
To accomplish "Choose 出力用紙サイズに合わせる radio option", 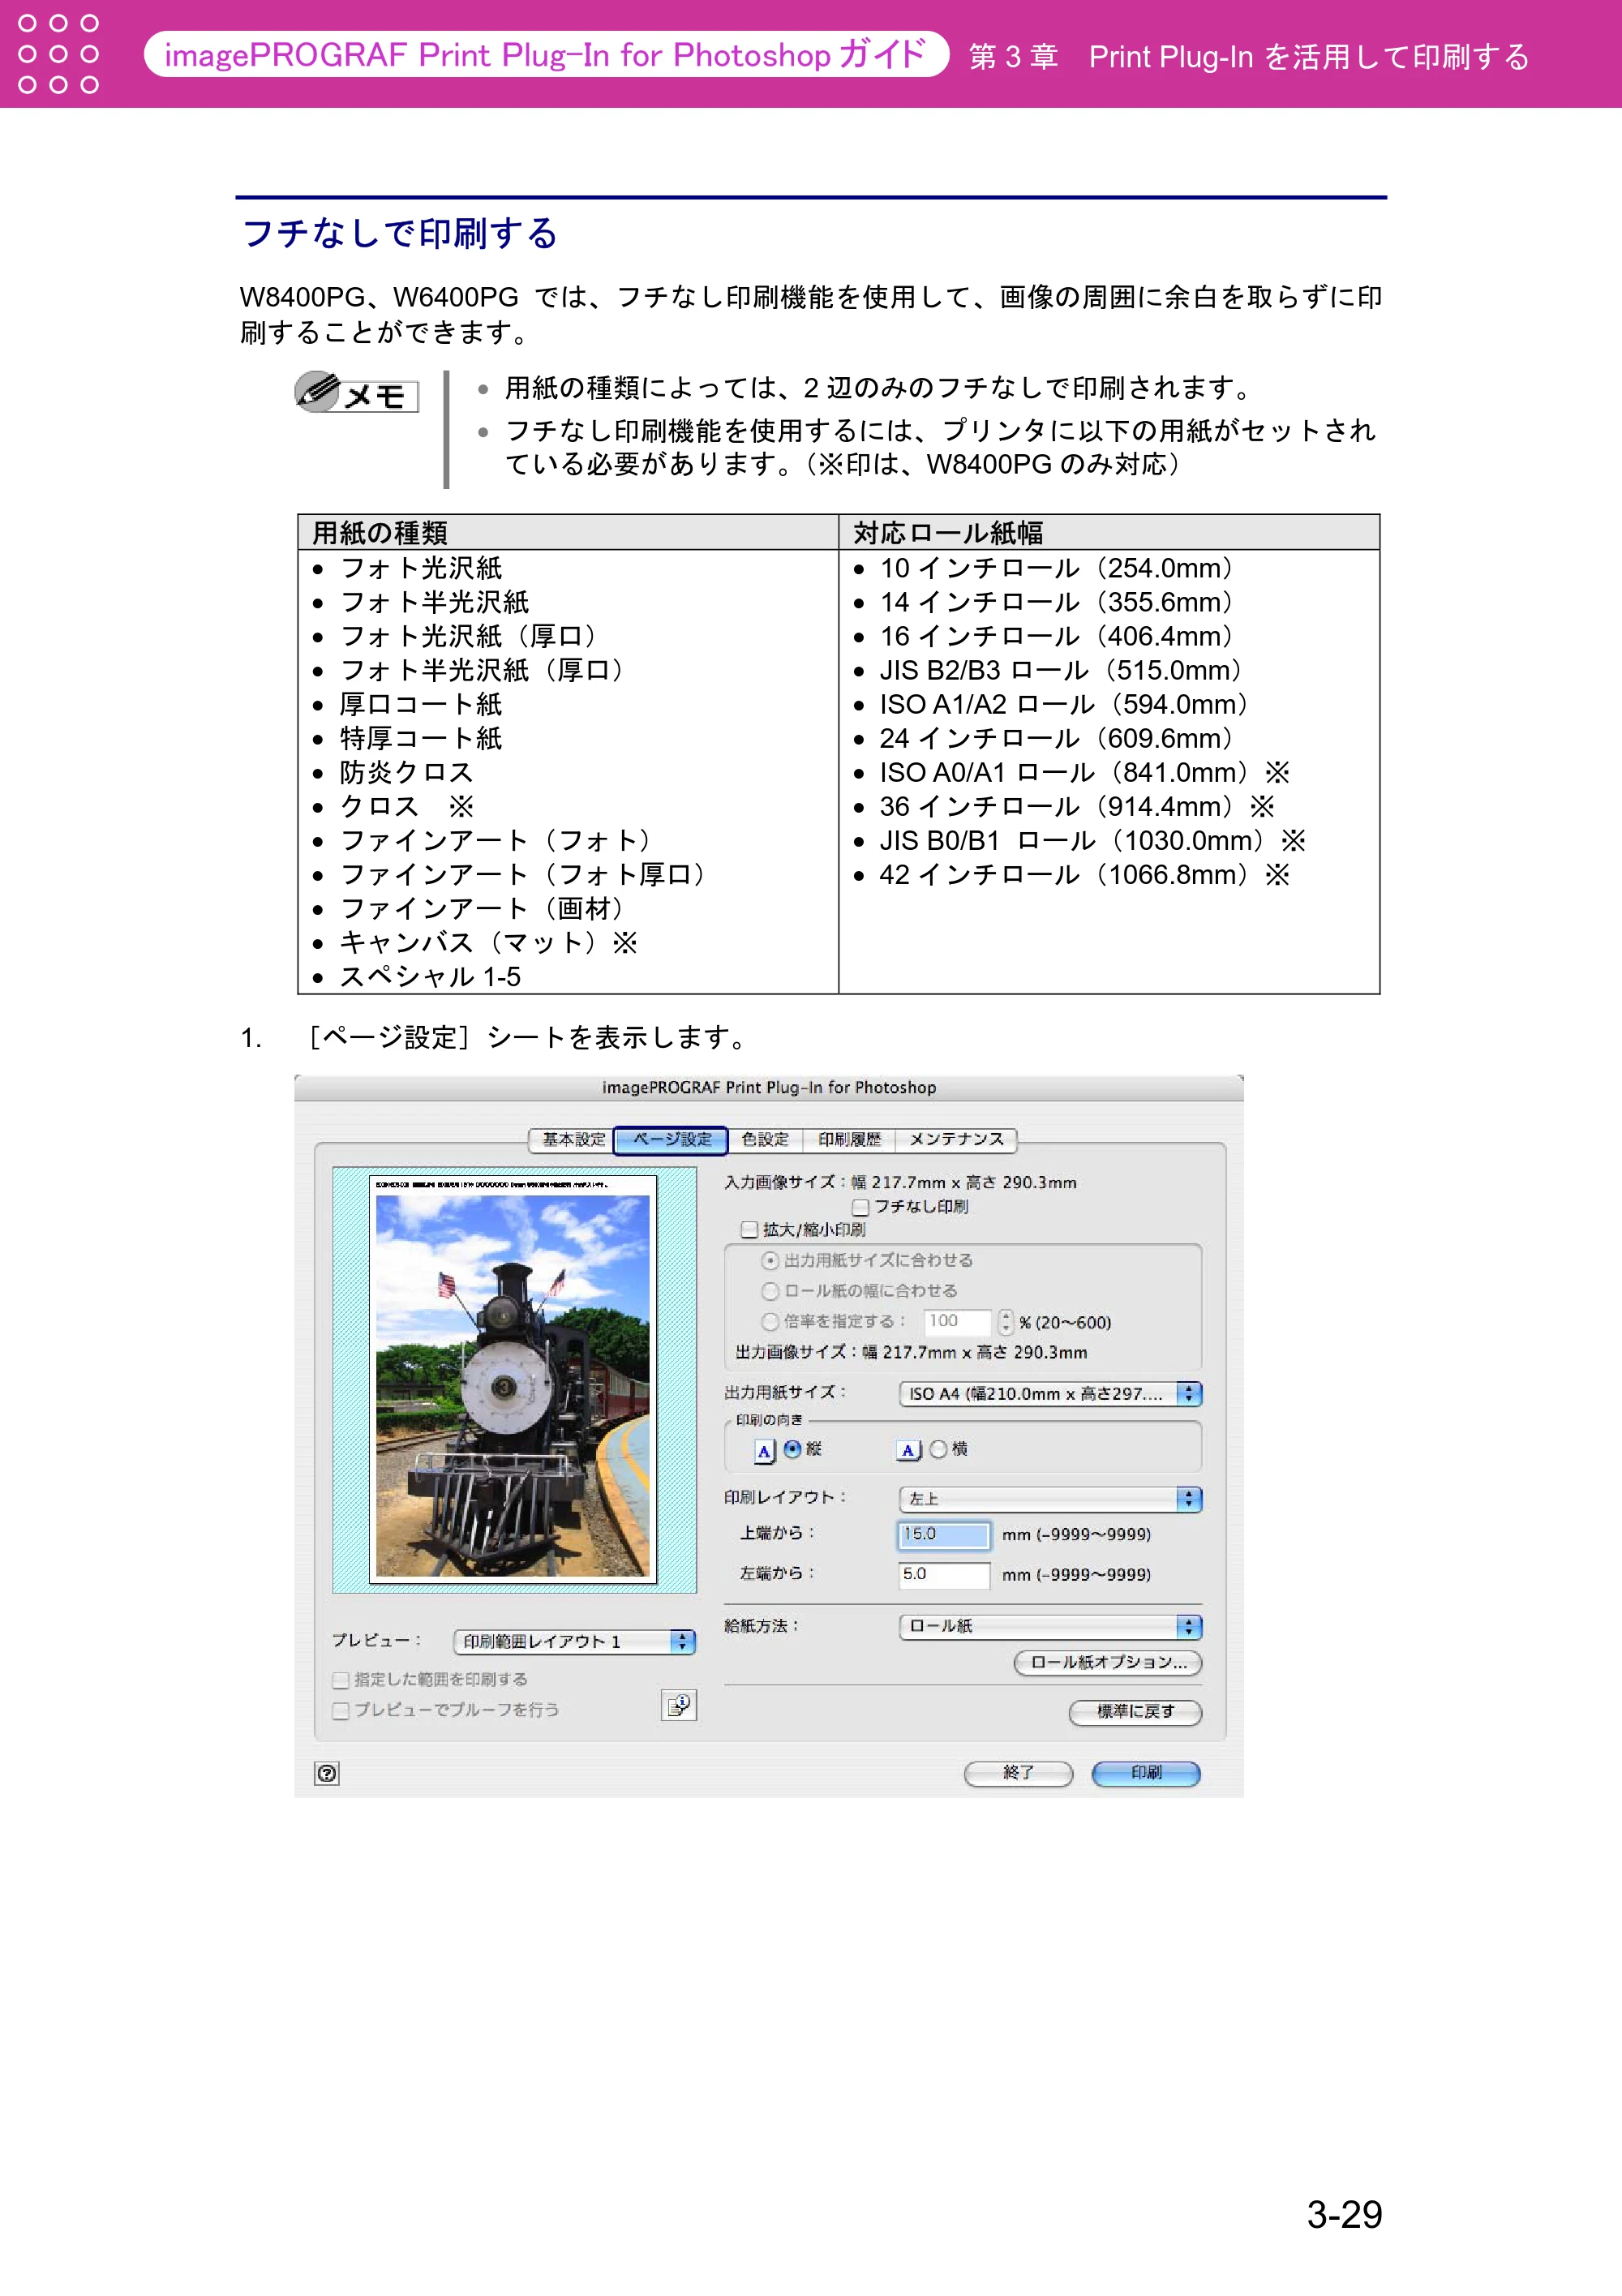I will tap(770, 1261).
